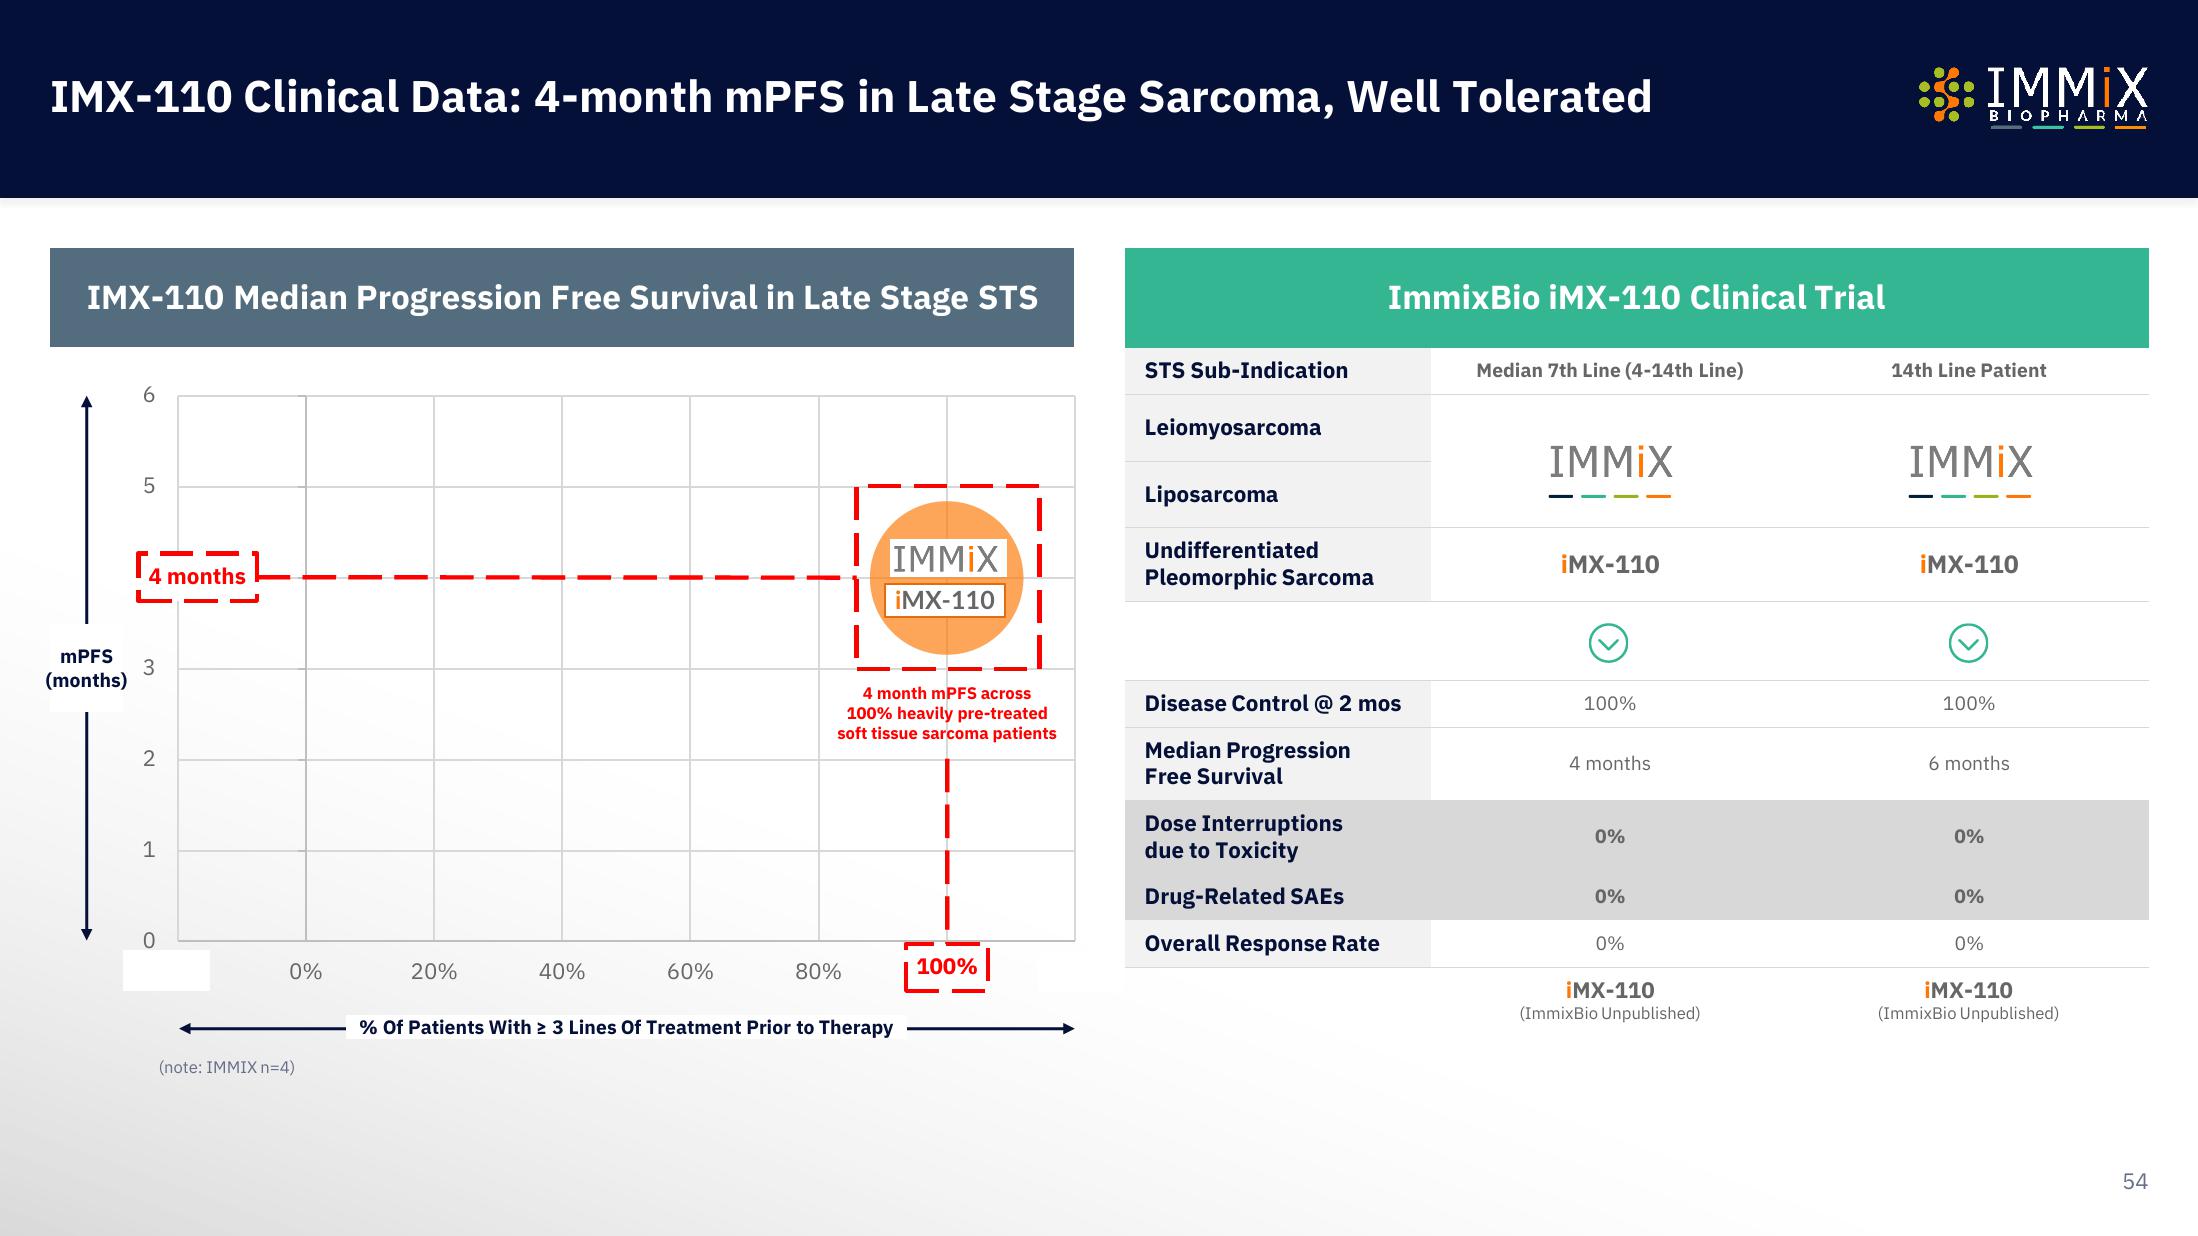Click the '4 month mPFS across 100% heavily pre-treated' annotation
Image resolution: width=2198 pixels, height=1236 pixels.
[x=946, y=713]
